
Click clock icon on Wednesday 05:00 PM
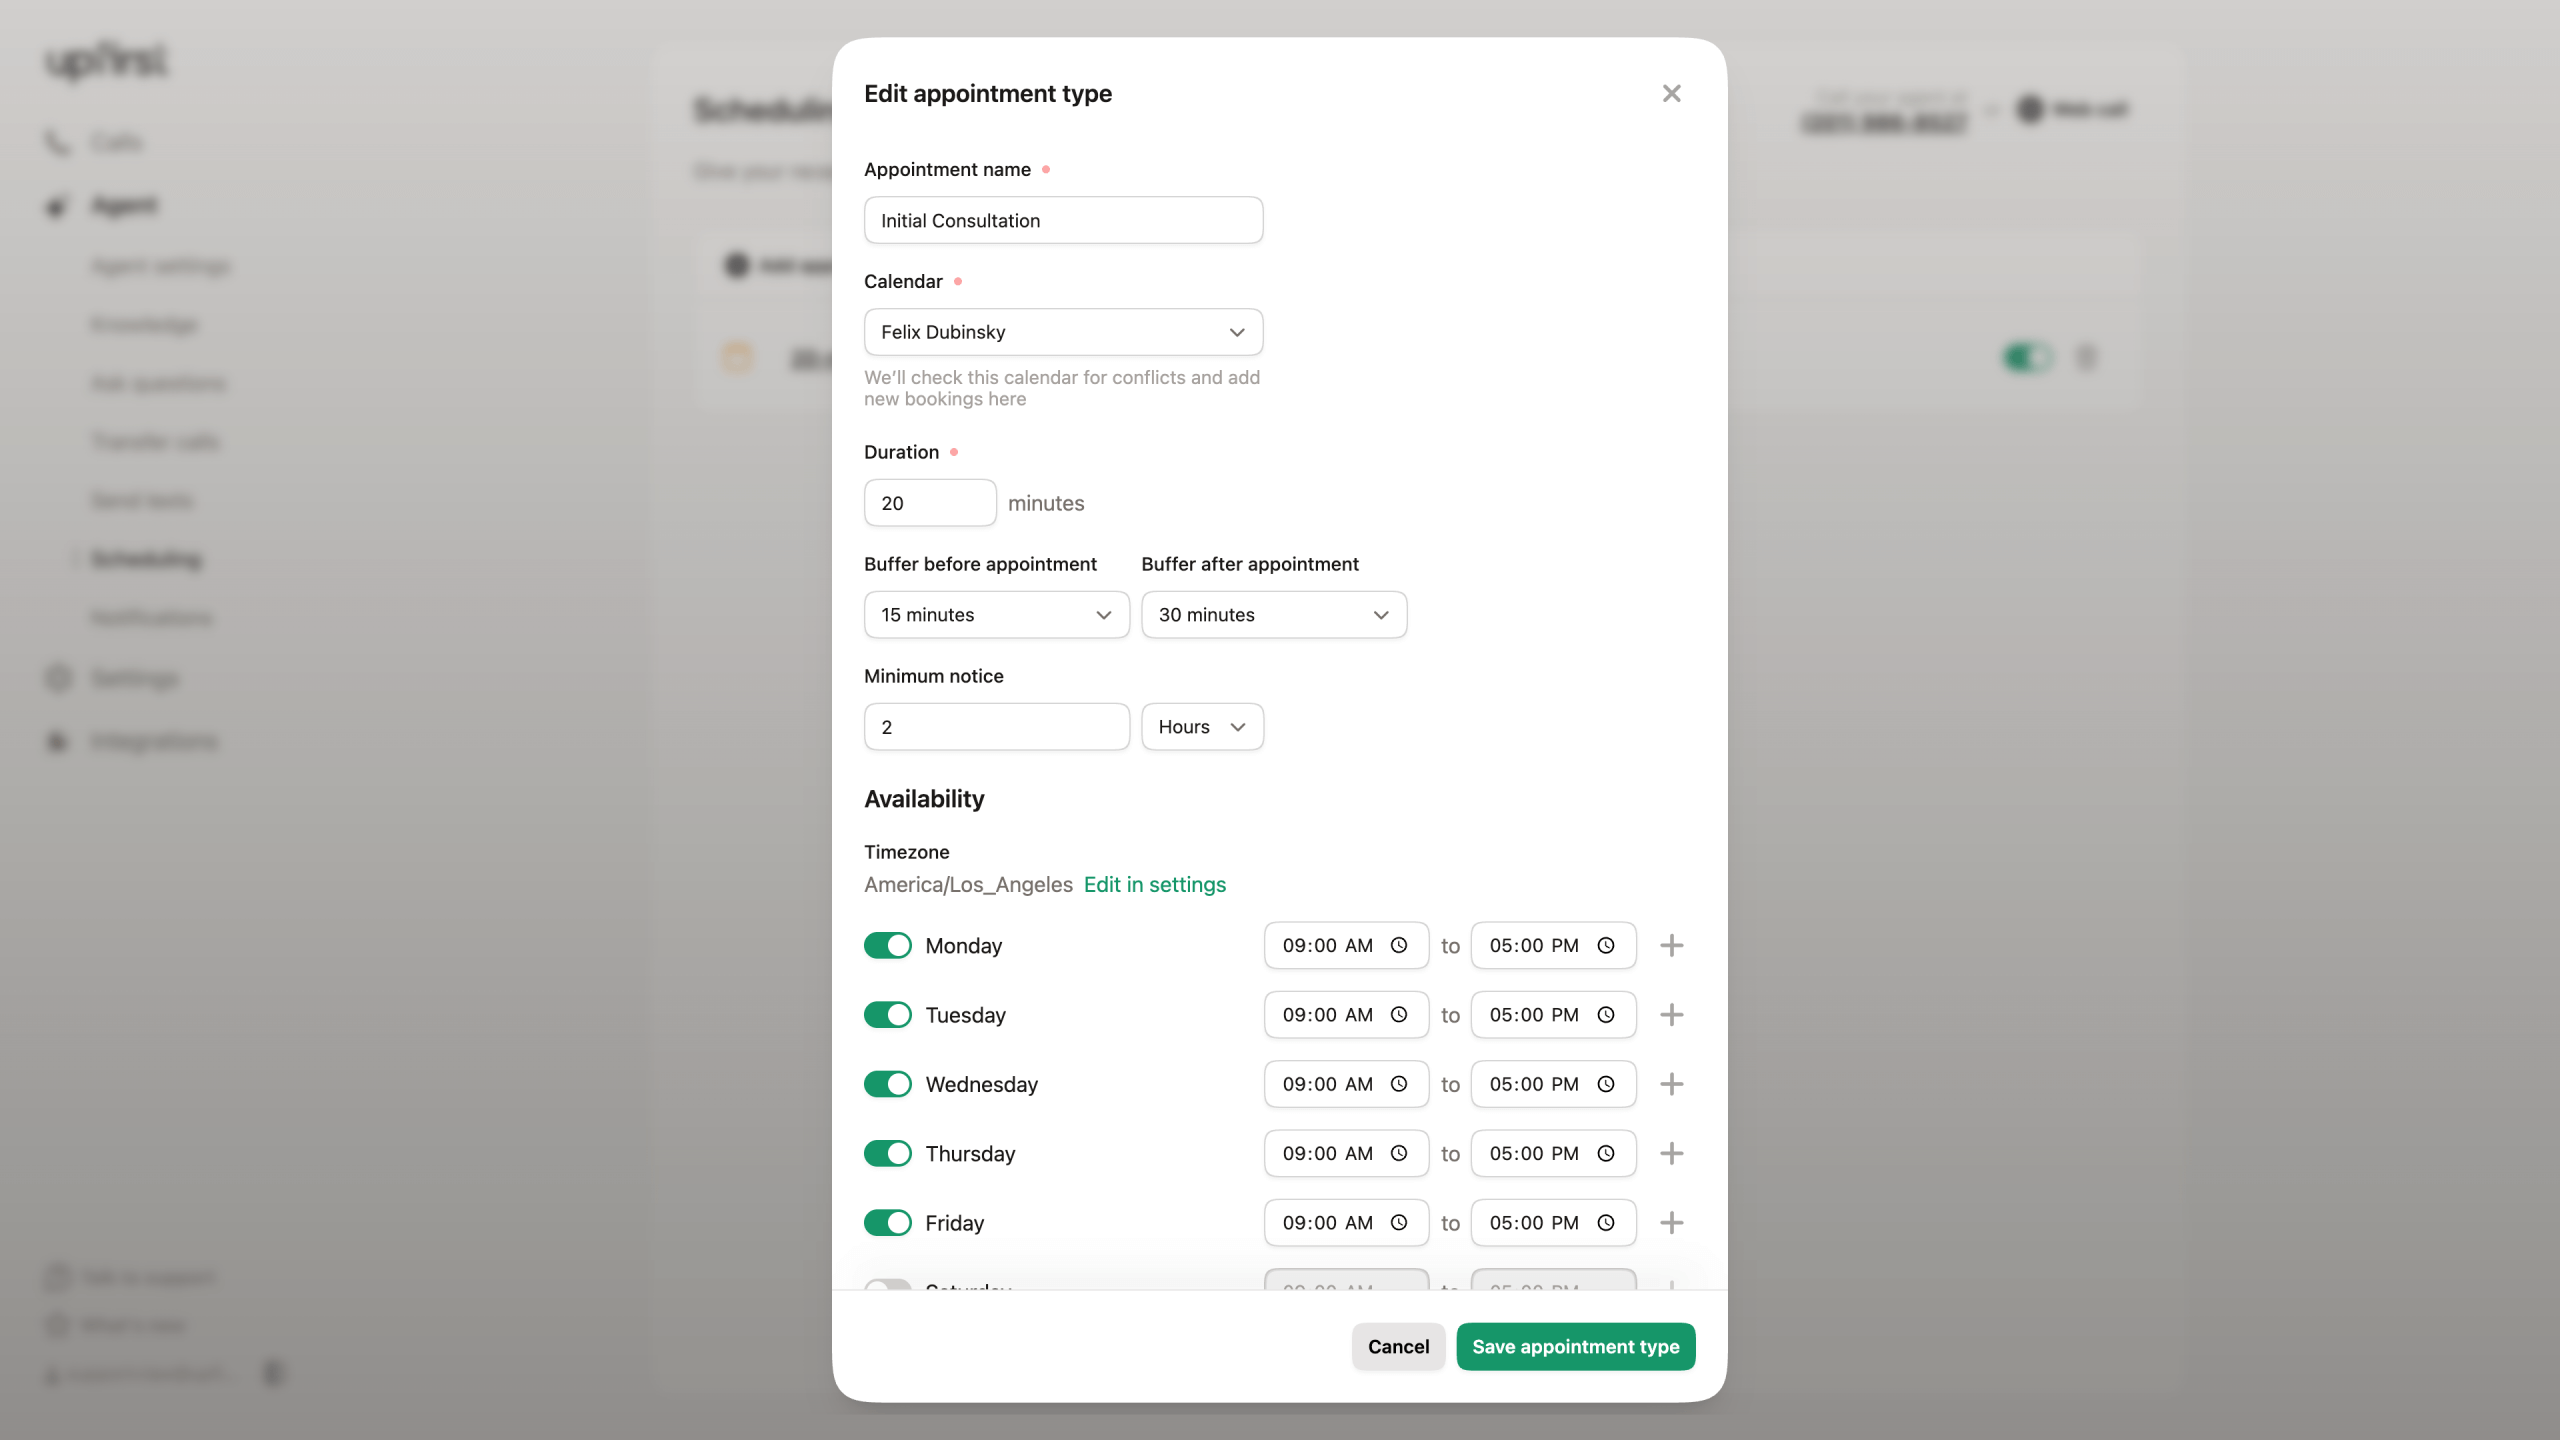click(x=1606, y=1084)
